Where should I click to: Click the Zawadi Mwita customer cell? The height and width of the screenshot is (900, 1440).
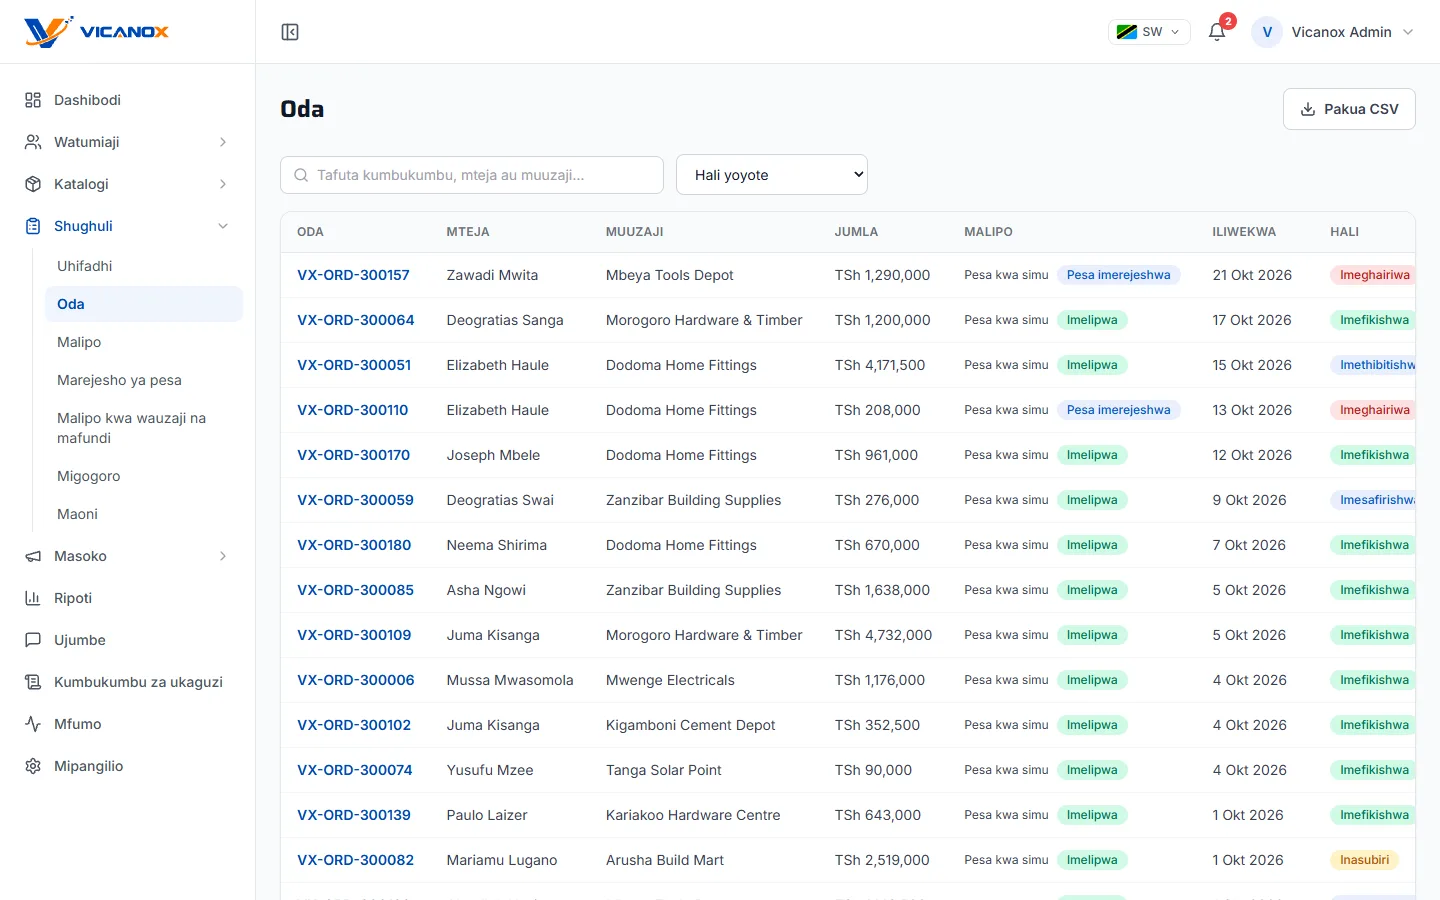pos(492,275)
